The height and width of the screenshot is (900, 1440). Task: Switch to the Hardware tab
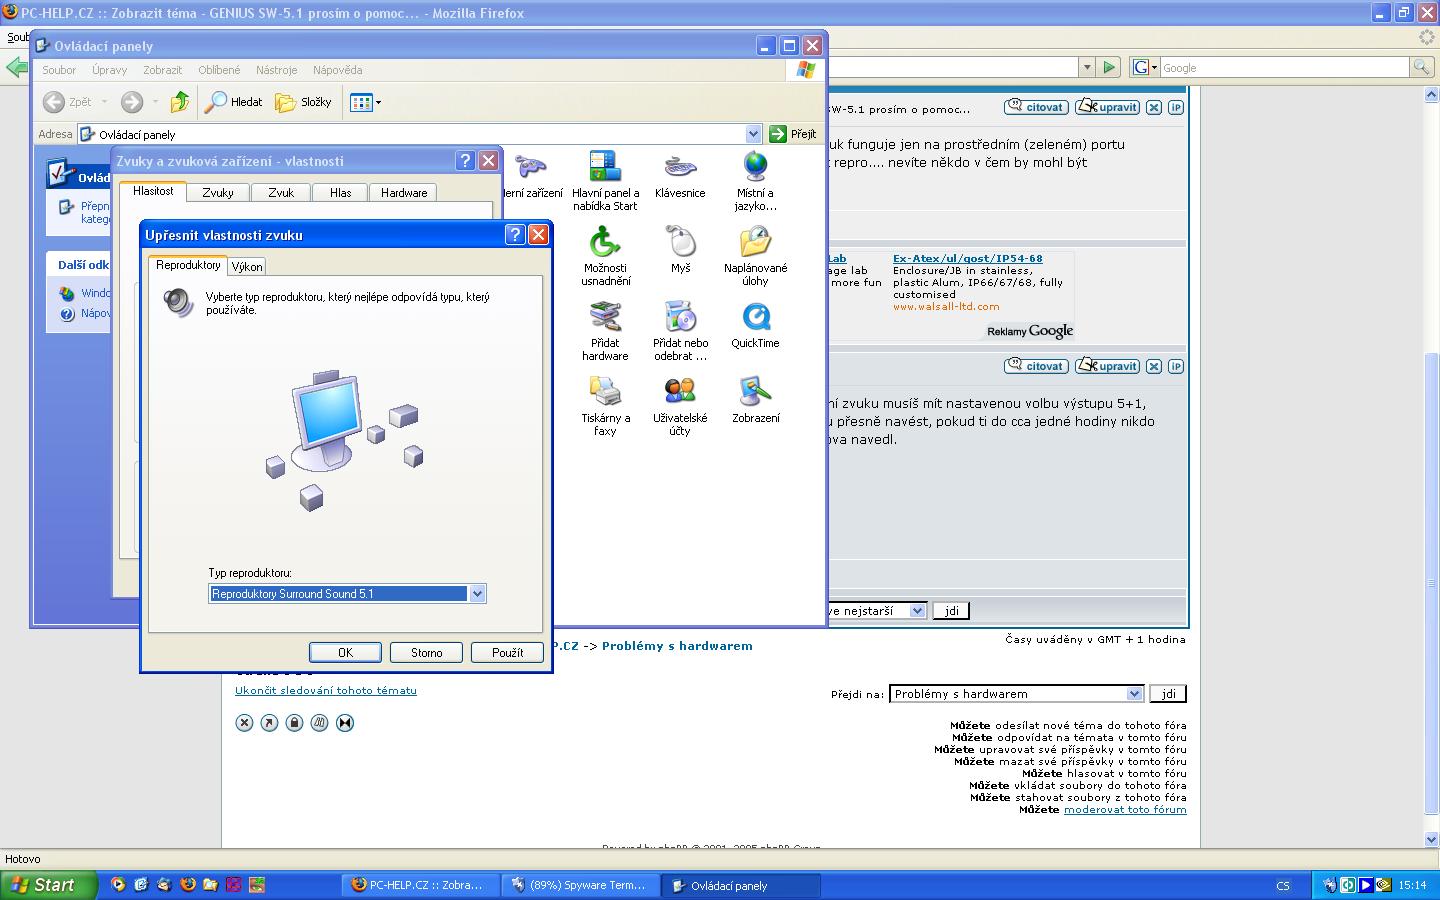tap(404, 193)
